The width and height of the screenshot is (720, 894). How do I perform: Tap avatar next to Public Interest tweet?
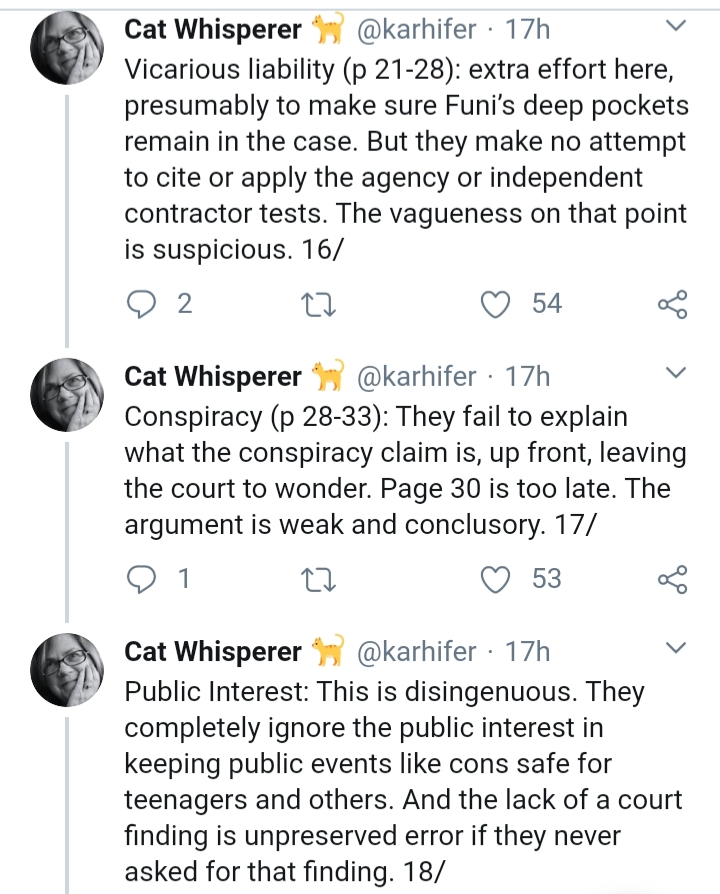(67, 670)
